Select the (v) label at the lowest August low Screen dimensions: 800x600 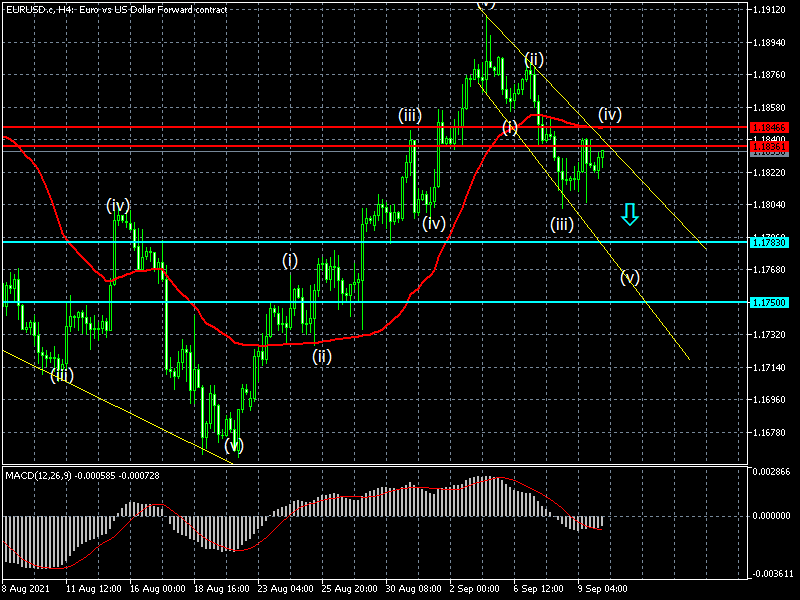click(x=233, y=445)
